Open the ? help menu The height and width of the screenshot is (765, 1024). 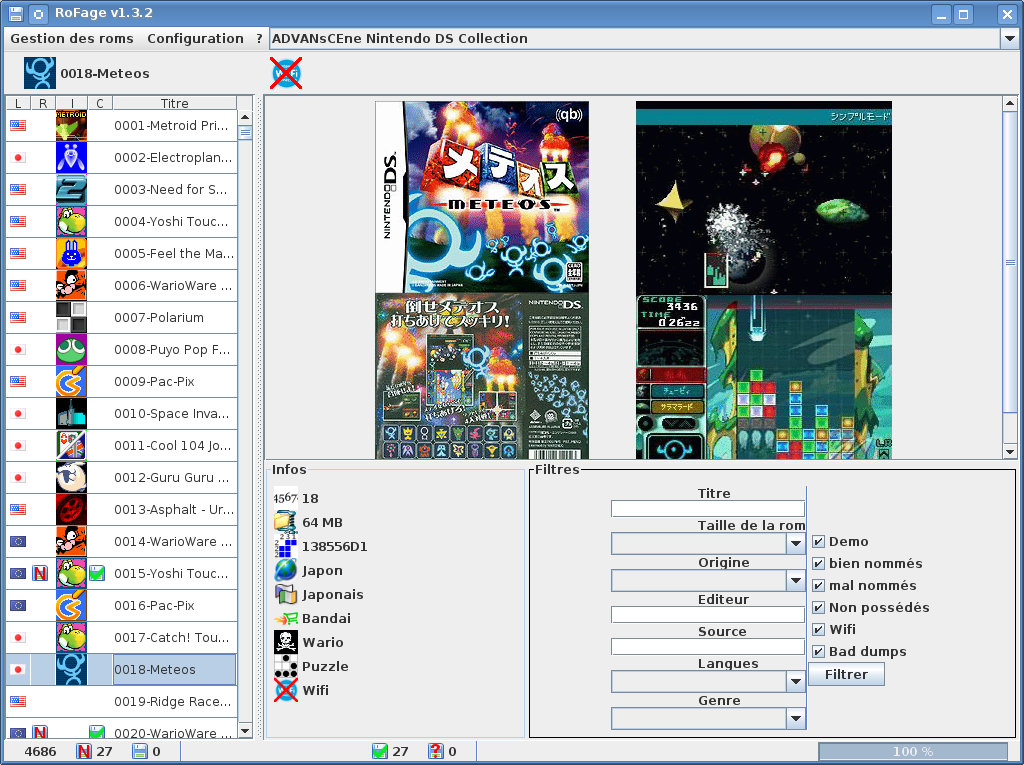coord(259,39)
